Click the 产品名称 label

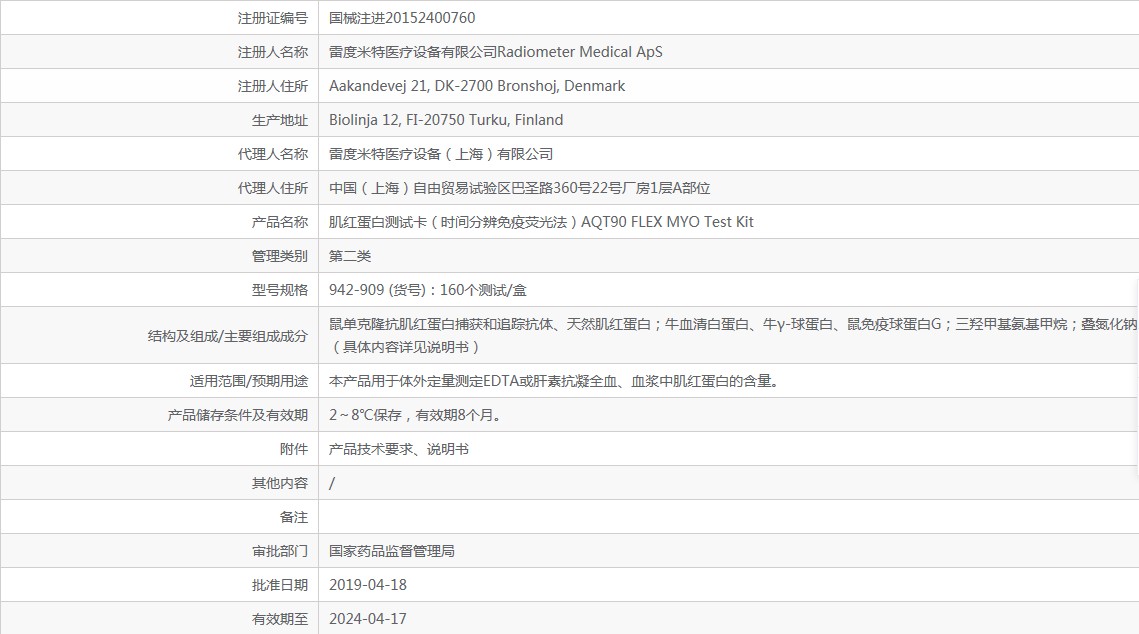point(280,222)
